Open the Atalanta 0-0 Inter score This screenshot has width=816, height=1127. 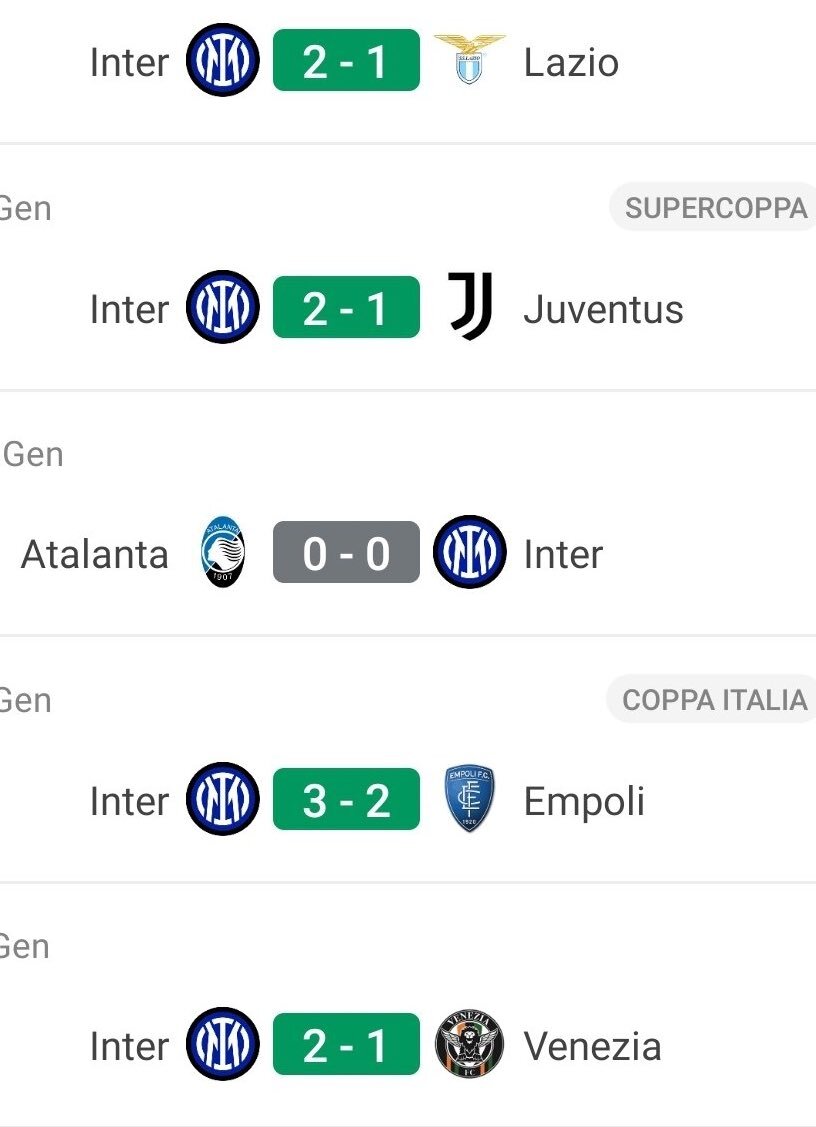tap(347, 552)
